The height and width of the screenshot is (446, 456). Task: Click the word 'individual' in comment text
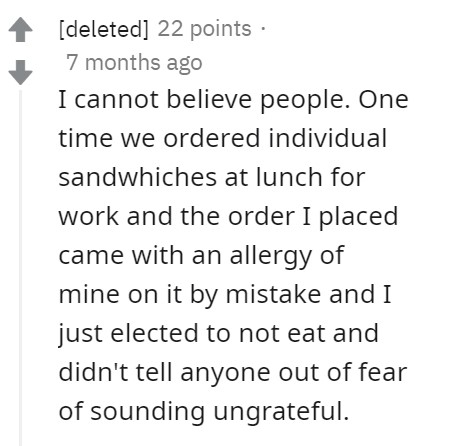[x=328, y=138]
